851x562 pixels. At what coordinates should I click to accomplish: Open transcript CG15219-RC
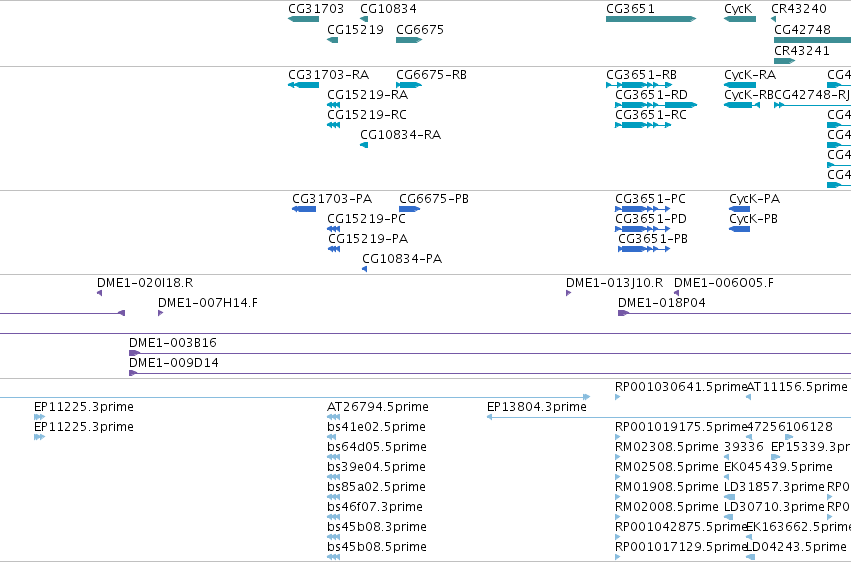point(367,114)
